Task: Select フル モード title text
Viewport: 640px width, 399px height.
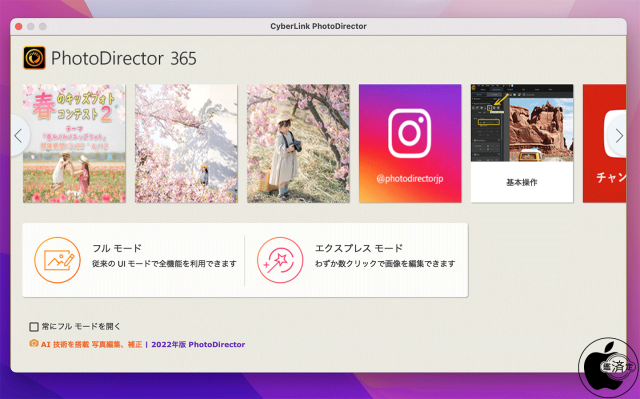Action: point(117,248)
